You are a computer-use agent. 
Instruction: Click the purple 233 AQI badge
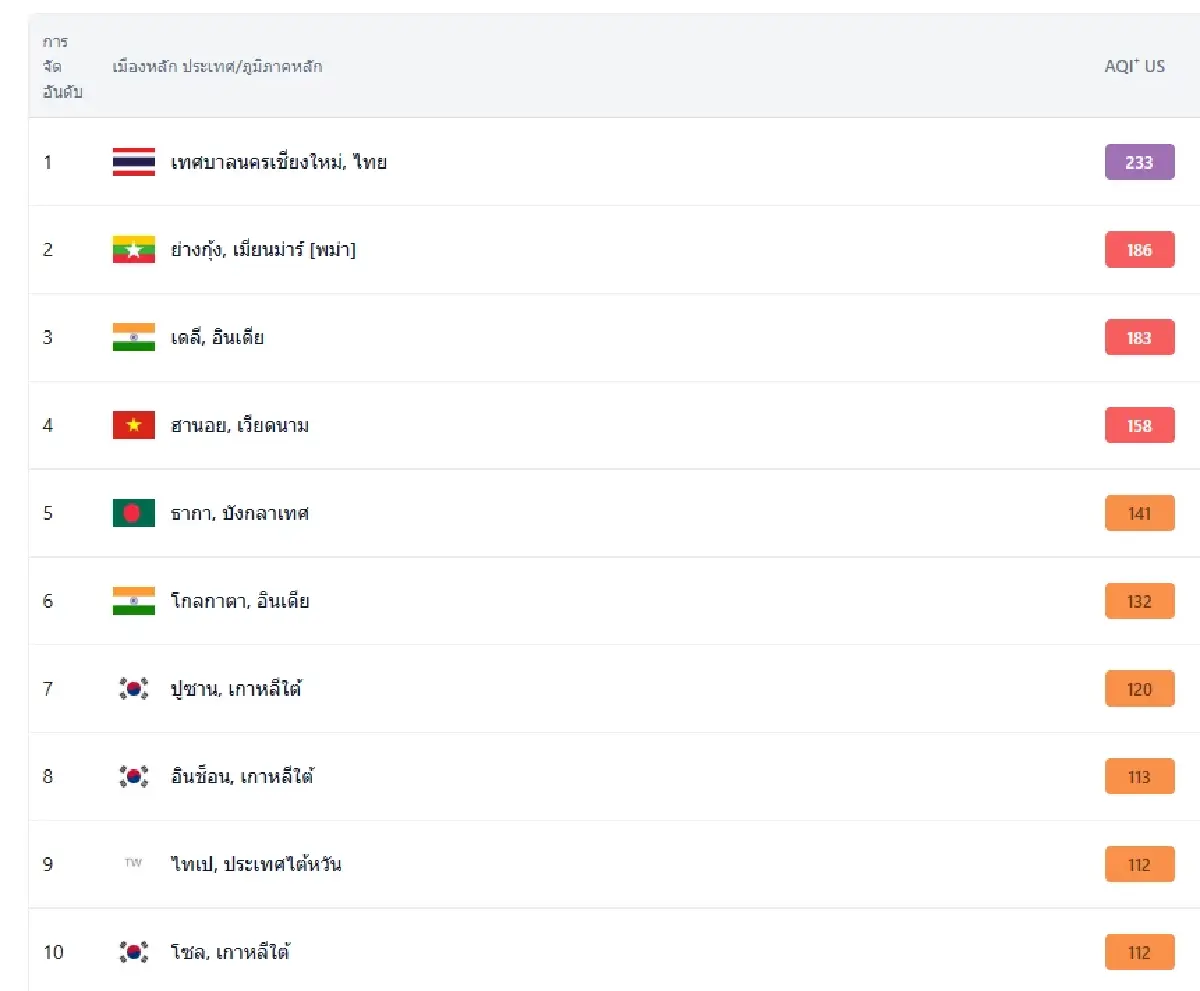tap(1139, 162)
